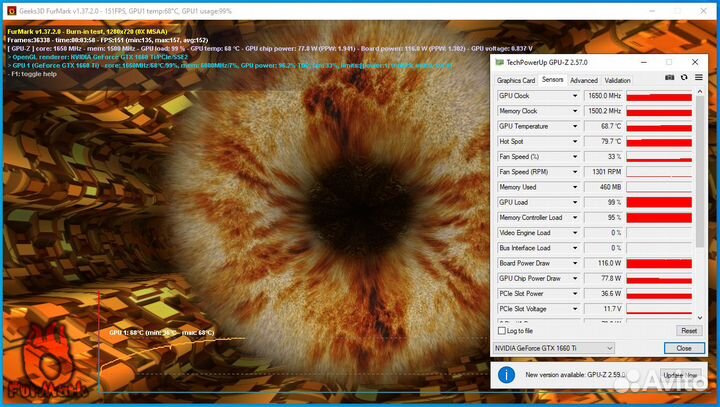Click the Close button in GPU-Z
The width and height of the screenshot is (720, 407).
coord(683,348)
